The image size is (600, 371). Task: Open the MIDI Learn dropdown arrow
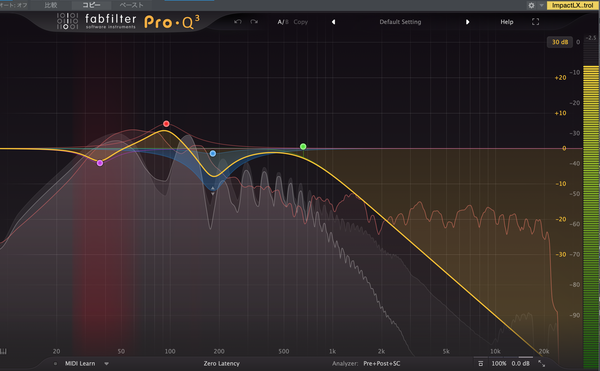pos(106,364)
